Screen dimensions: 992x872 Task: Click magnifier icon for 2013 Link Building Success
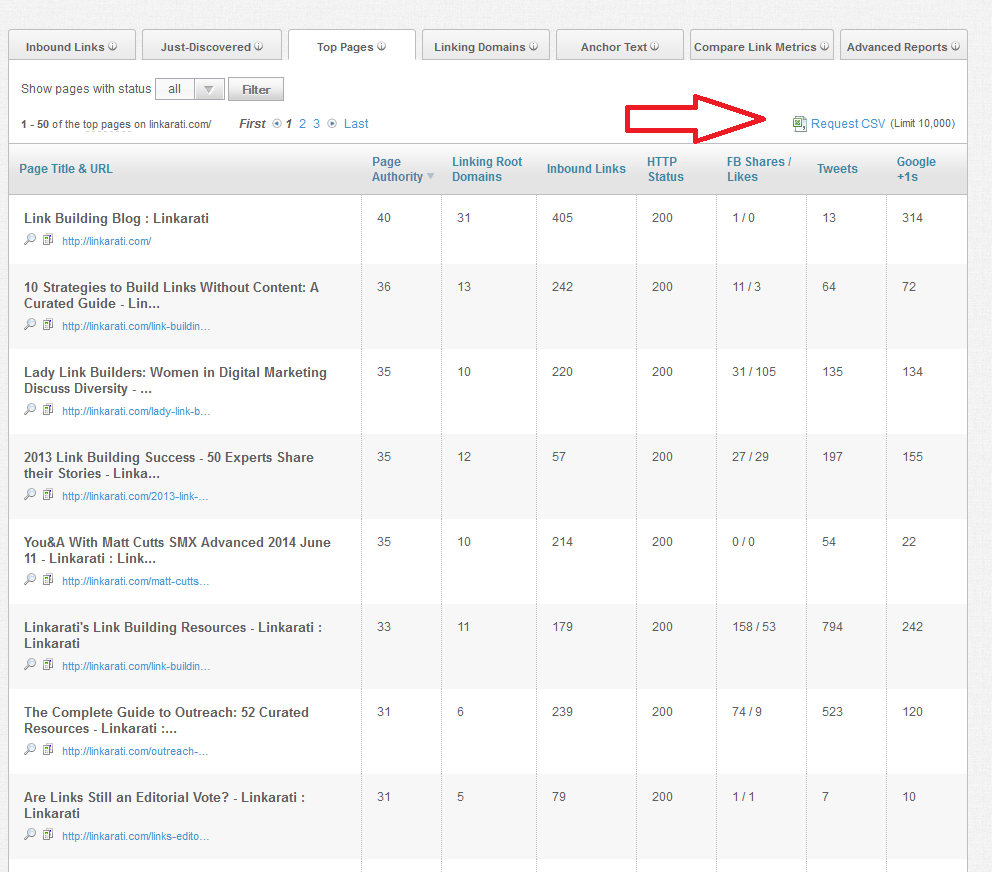(30, 494)
